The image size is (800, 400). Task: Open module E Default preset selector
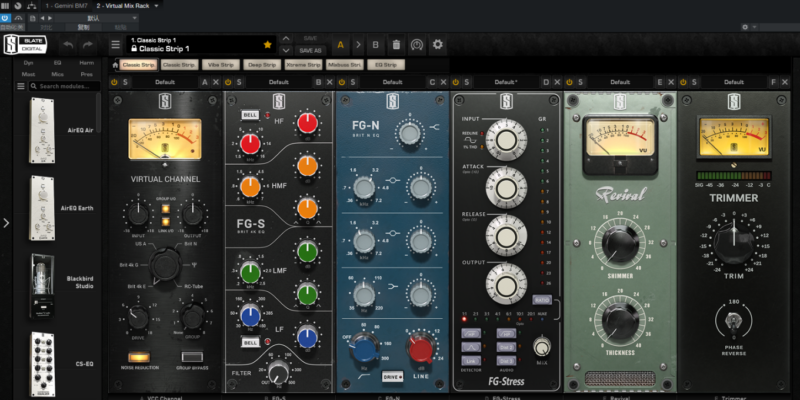point(620,82)
